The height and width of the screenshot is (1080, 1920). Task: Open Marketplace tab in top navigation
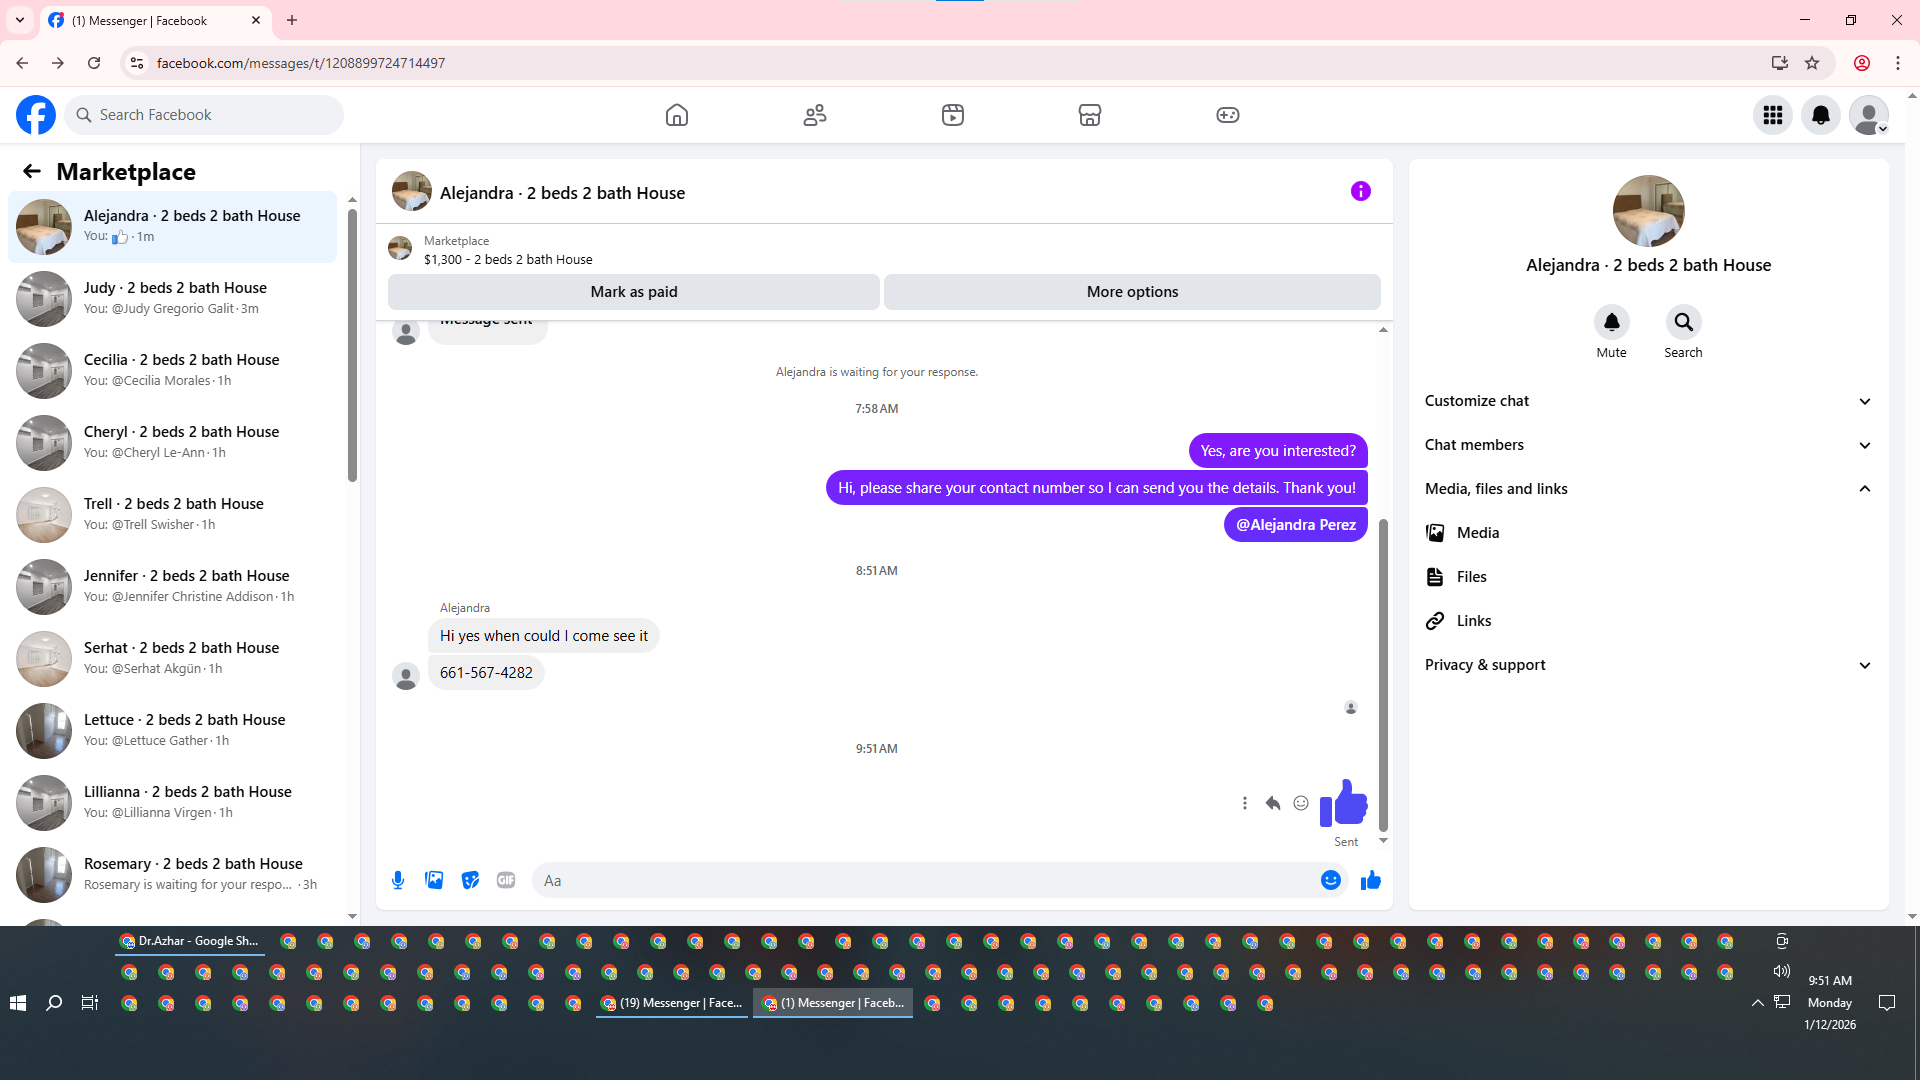coord(1089,115)
